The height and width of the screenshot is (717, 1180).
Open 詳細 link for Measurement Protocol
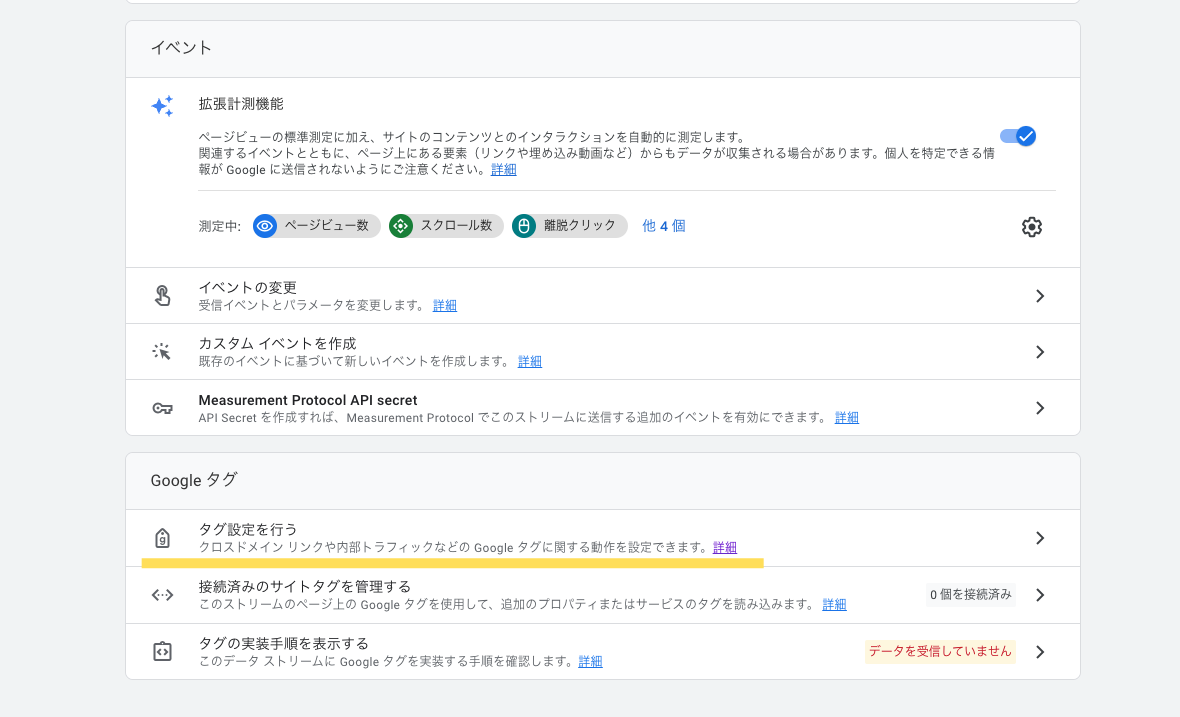tap(847, 418)
